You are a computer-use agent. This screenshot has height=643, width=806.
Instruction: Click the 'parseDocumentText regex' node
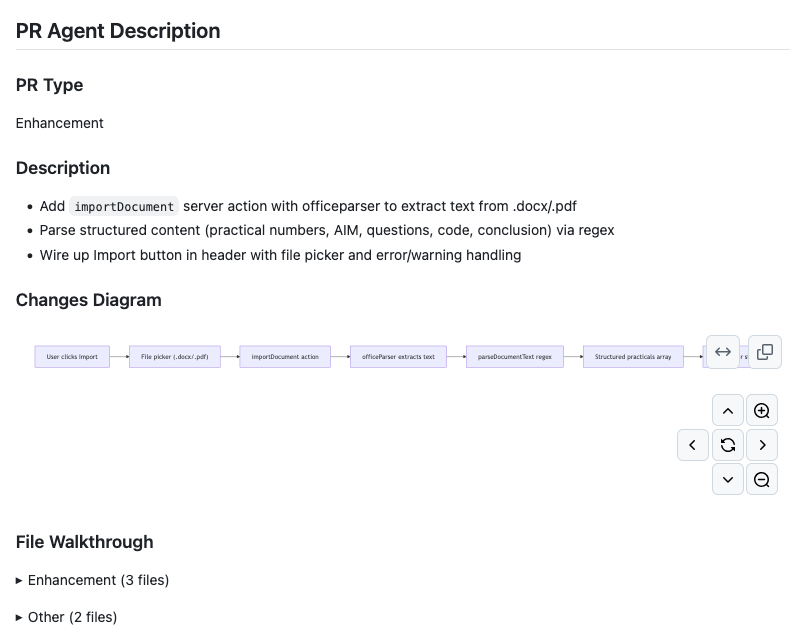point(515,357)
